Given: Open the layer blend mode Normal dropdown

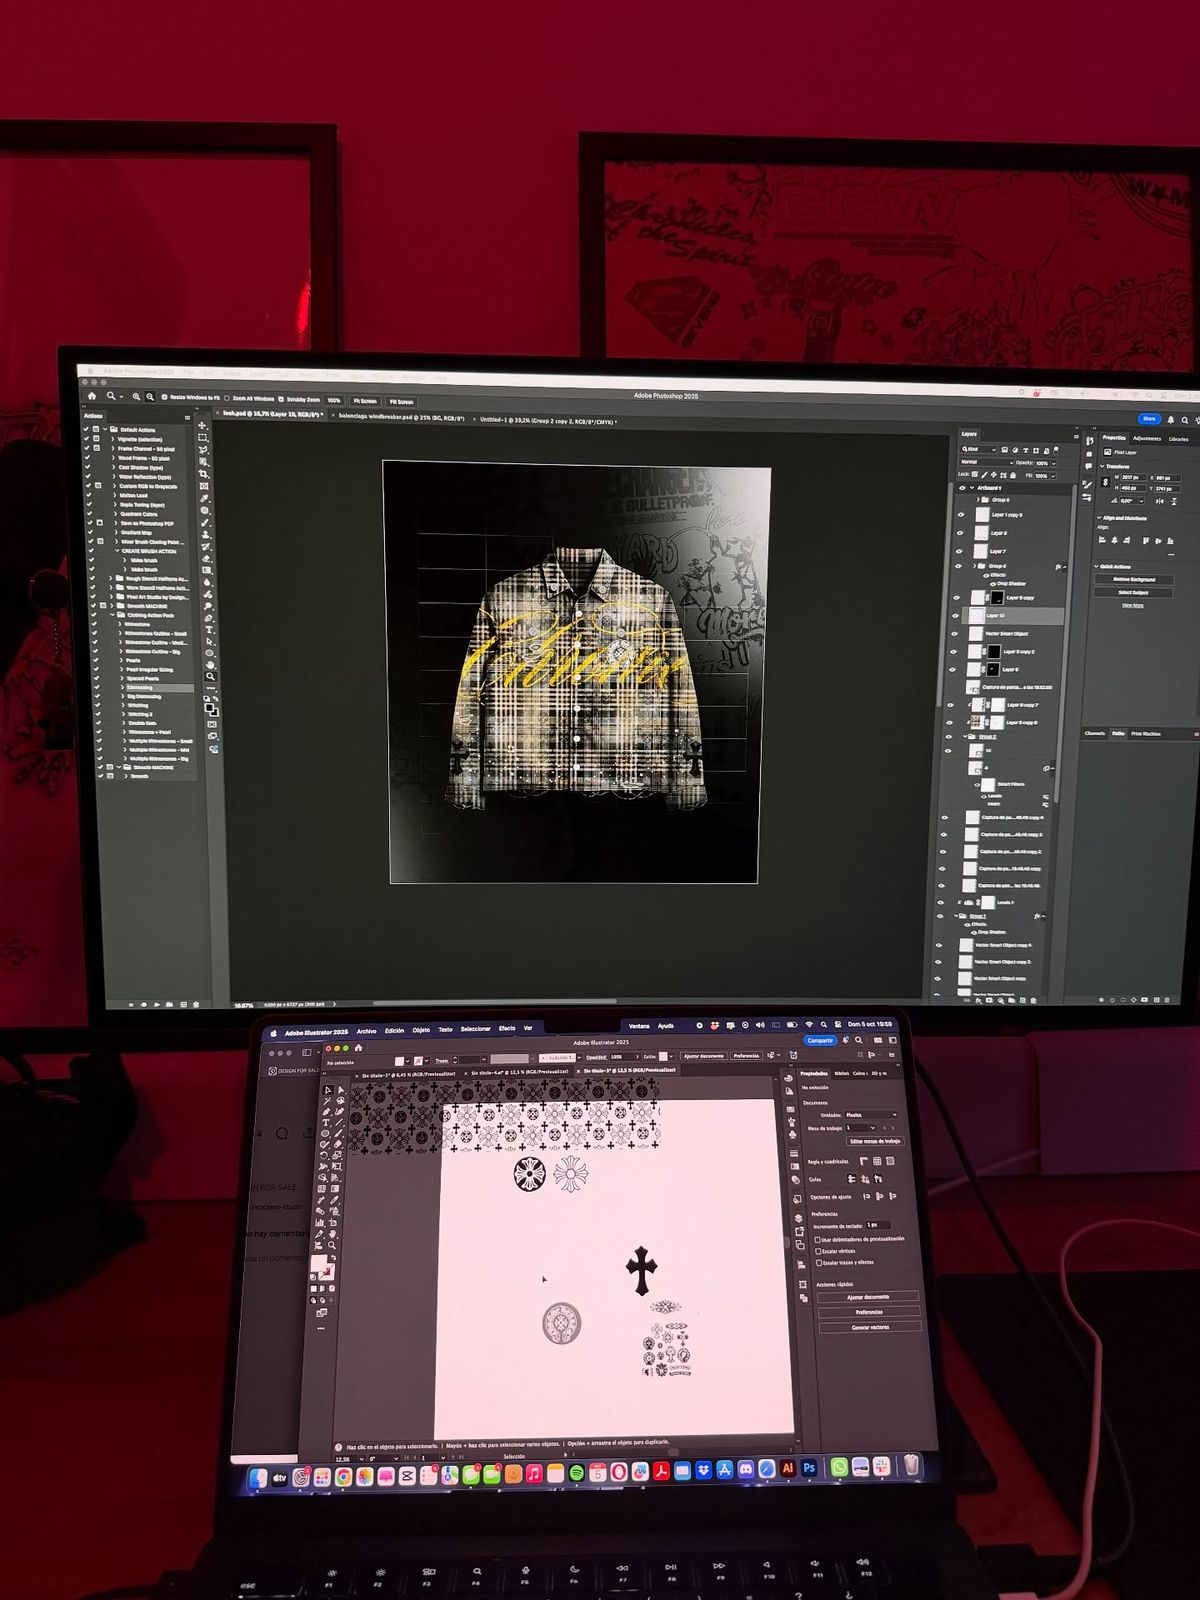Looking at the screenshot, I should click(987, 462).
